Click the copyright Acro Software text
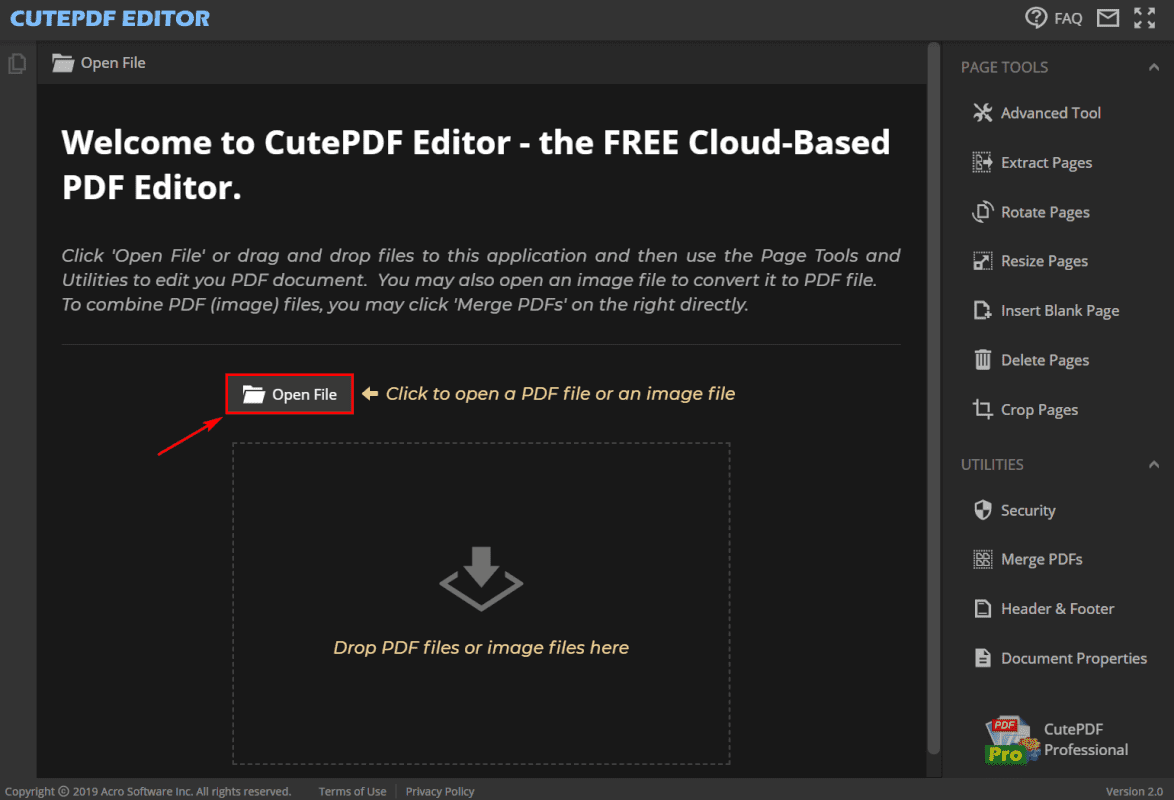The height and width of the screenshot is (800, 1174). click(x=147, y=791)
